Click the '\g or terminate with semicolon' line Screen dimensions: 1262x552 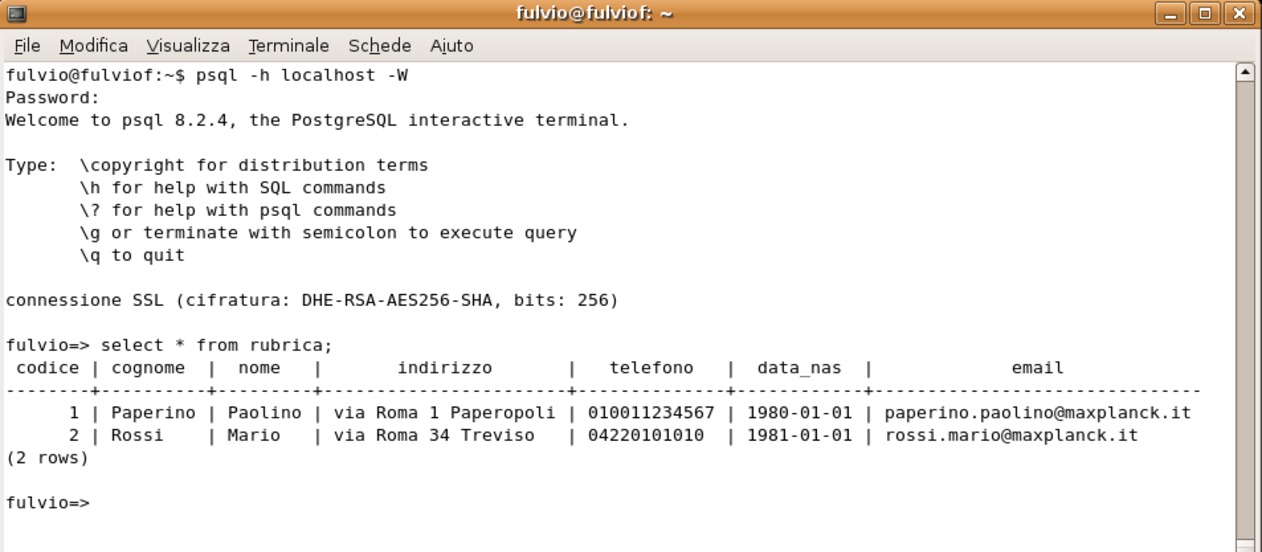[x=328, y=233]
